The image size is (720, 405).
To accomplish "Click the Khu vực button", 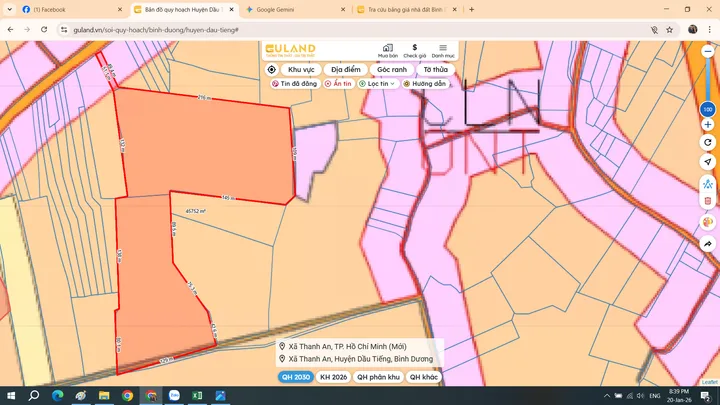I will (301, 70).
